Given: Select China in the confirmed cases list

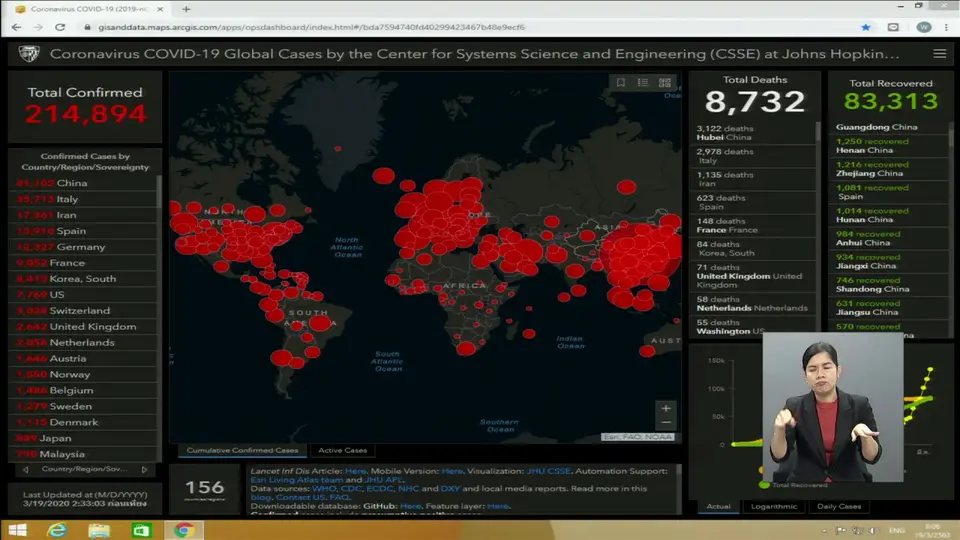Looking at the screenshot, I should point(83,183).
